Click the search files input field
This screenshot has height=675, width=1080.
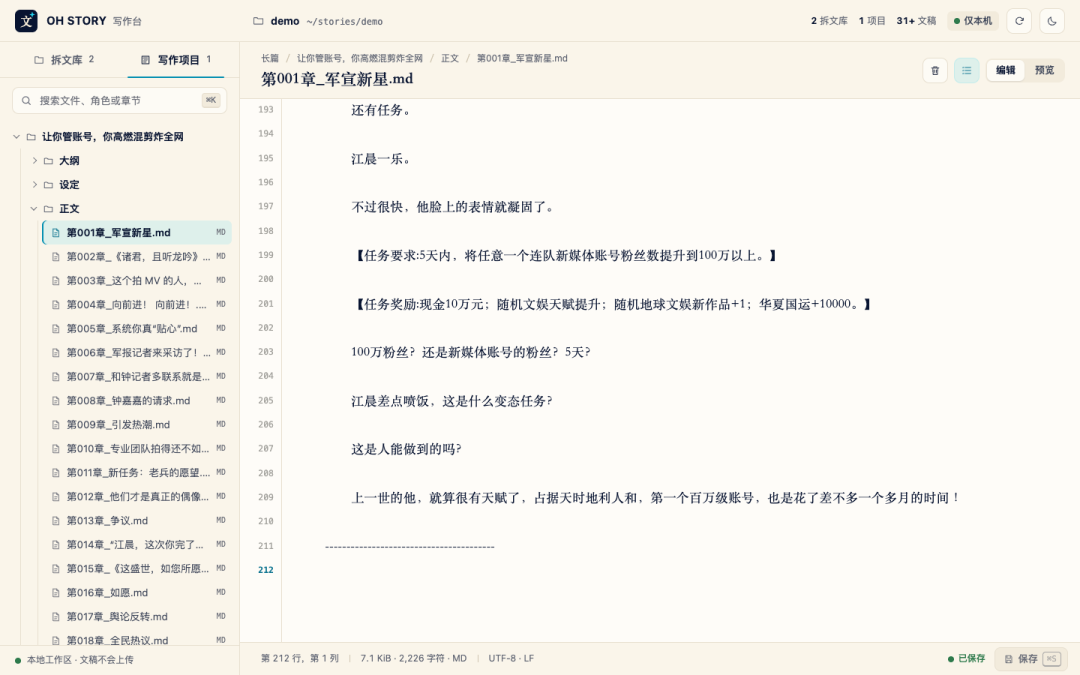tap(119, 101)
